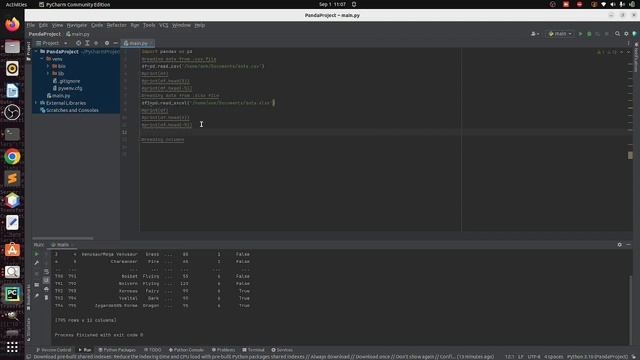
Task: Open Version Control tool window
Action: [x=54, y=350]
